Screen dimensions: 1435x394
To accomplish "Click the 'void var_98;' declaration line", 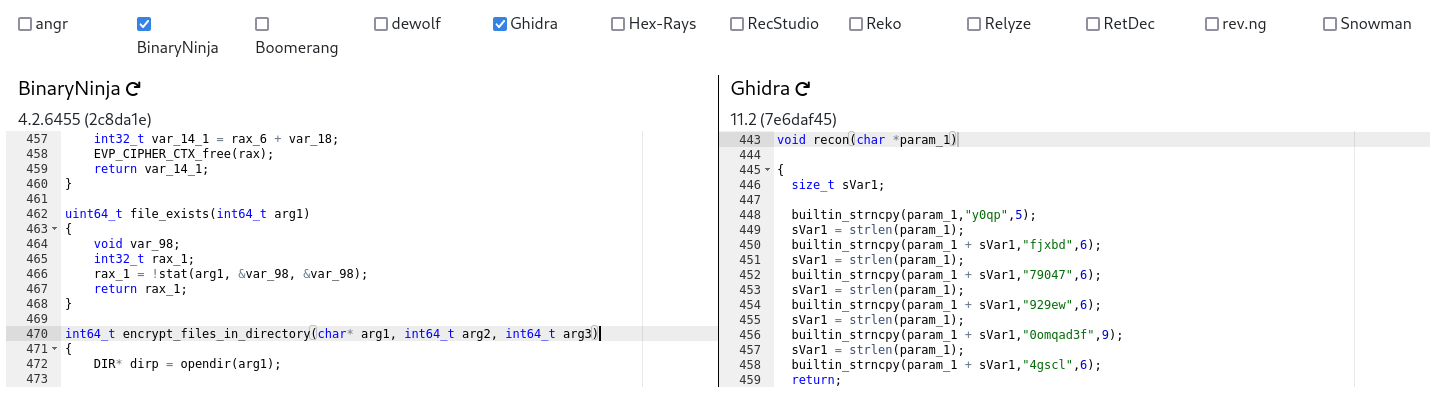I will click(x=137, y=244).
